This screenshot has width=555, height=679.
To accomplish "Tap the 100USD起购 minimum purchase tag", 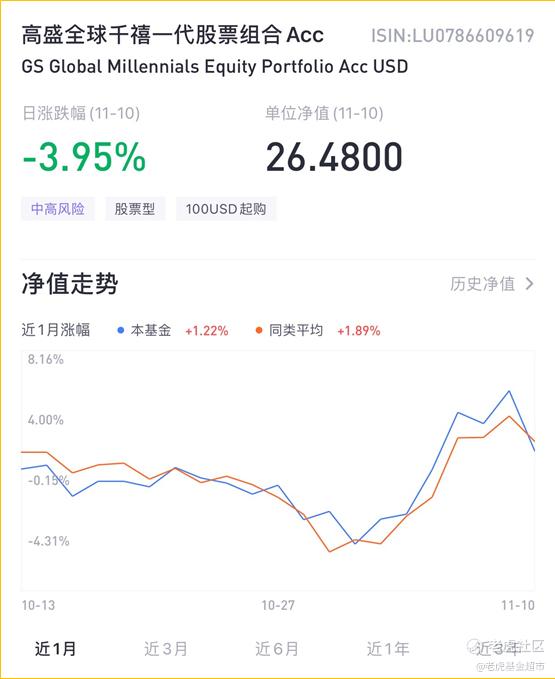I will (x=226, y=209).
